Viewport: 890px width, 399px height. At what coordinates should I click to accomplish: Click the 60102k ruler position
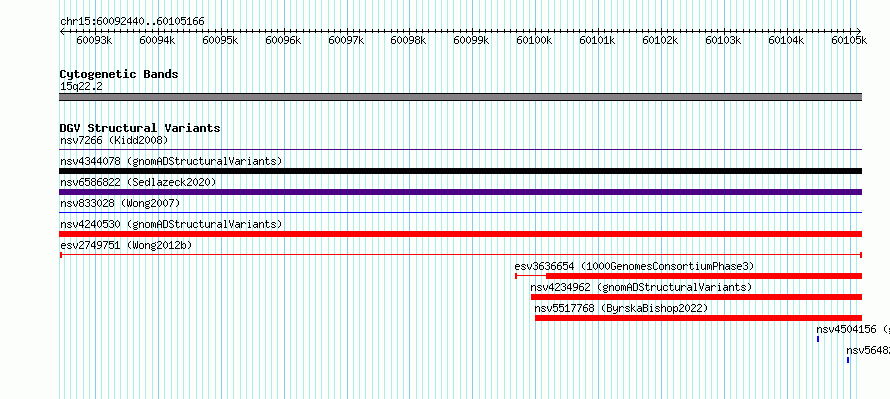661,40
